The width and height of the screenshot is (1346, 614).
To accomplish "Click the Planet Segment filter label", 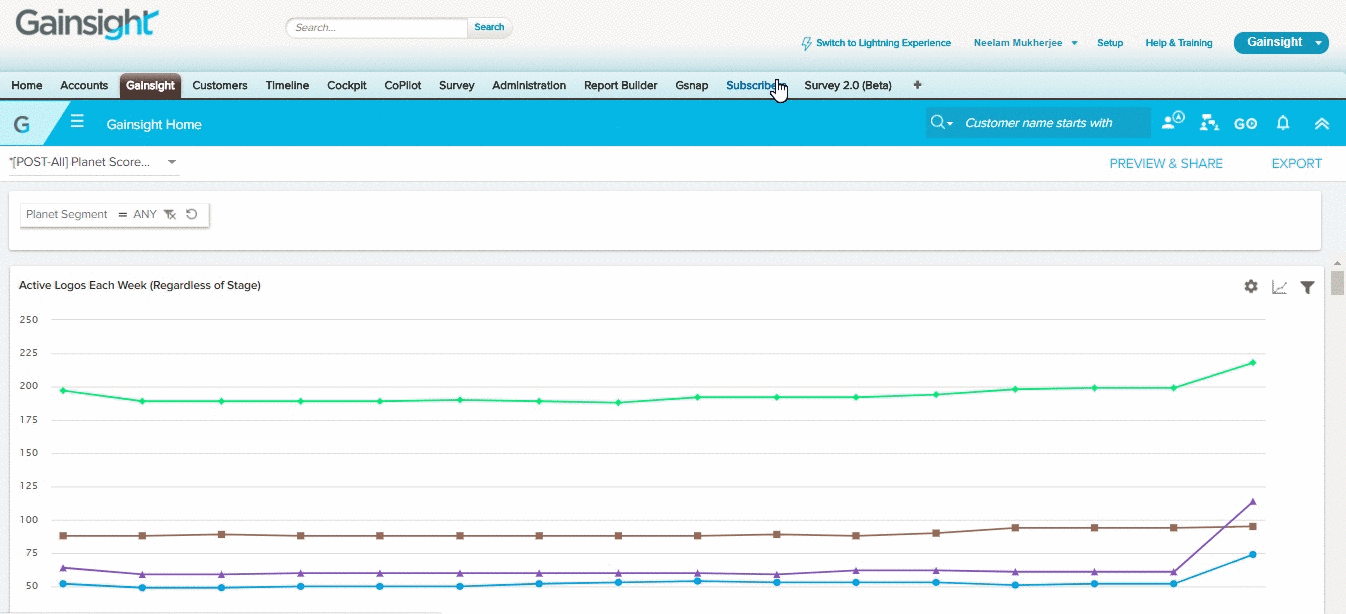I will (x=66, y=214).
